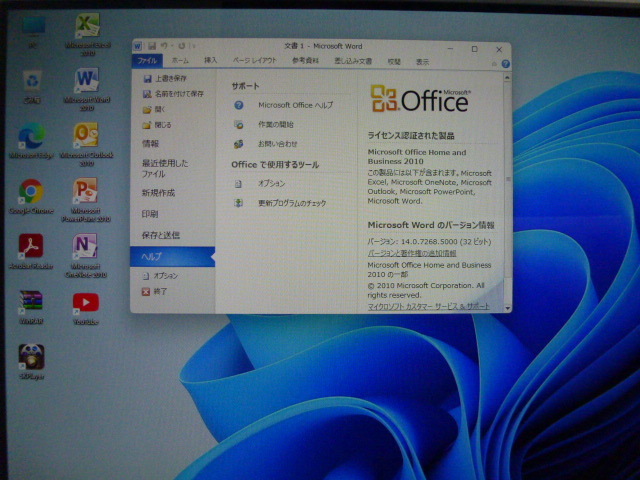Switch to the ホーム tab
640x480 pixels.
(x=180, y=61)
